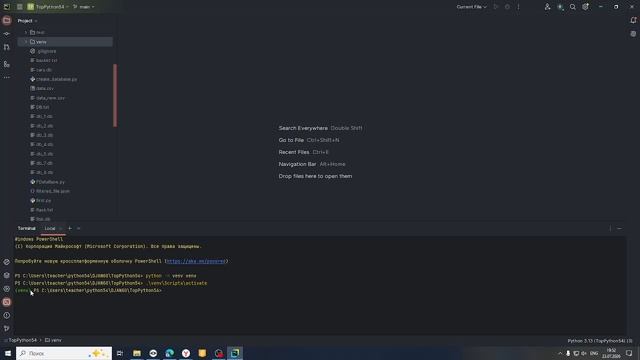Image resolution: width=640 pixels, height=360 pixels.
Task: Open the Services tool window icon
Action: tap(7, 289)
